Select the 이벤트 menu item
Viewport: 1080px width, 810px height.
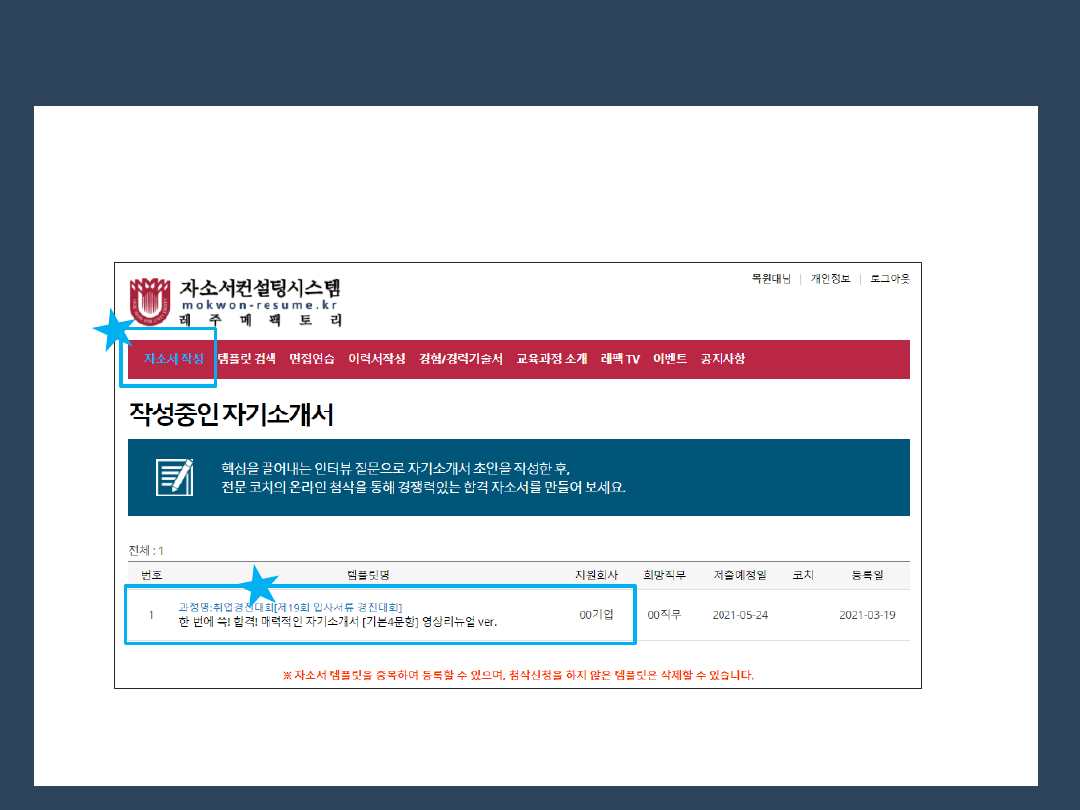click(x=670, y=359)
